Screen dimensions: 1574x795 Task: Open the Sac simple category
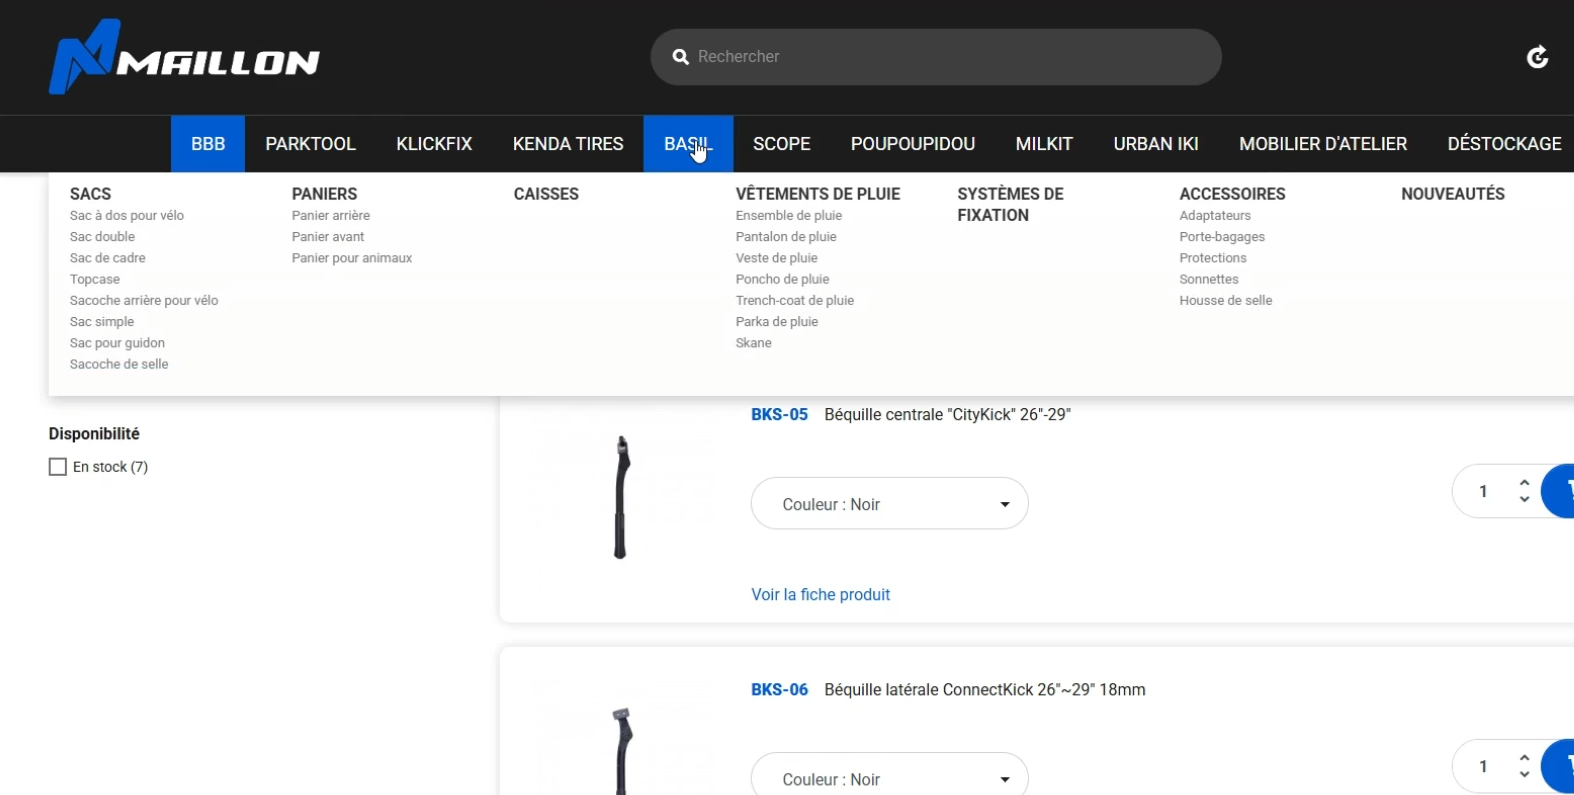tap(102, 322)
